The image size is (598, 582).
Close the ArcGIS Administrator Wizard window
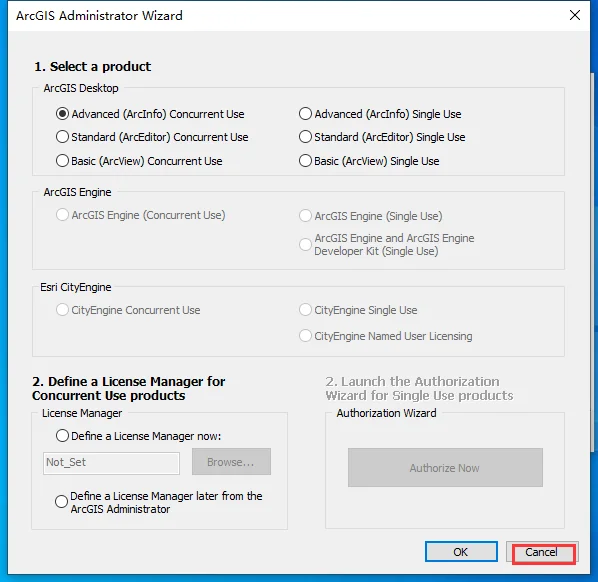(x=575, y=15)
